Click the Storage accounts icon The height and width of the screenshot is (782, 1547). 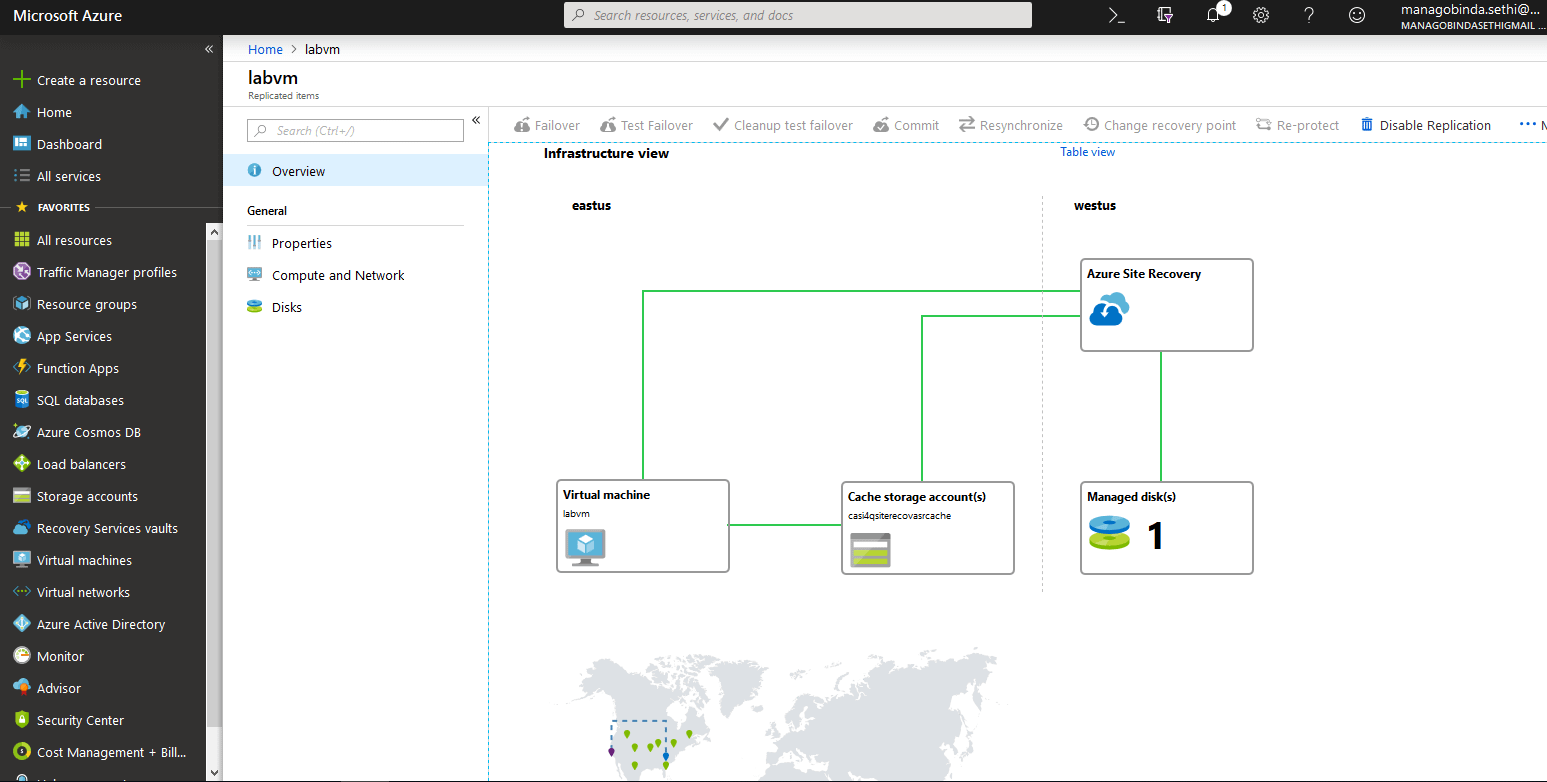[x=21, y=496]
